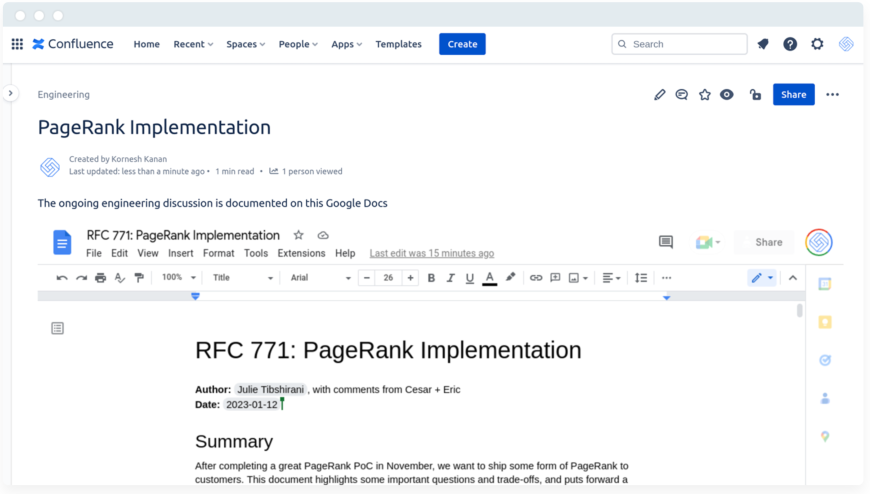This screenshot has width=870, height=494.
Task: Click the Confluence app switcher grid icon
Action: coord(17,44)
